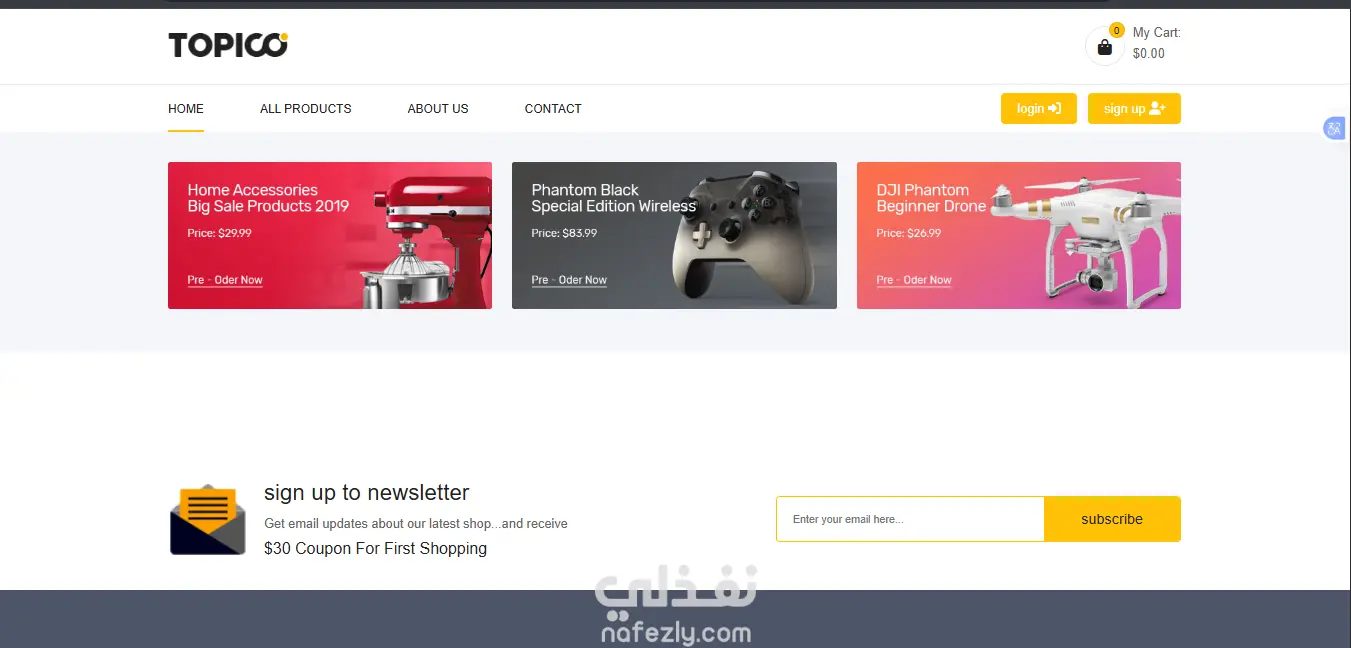
Task: Go to the HOME menu item
Action: (186, 108)
